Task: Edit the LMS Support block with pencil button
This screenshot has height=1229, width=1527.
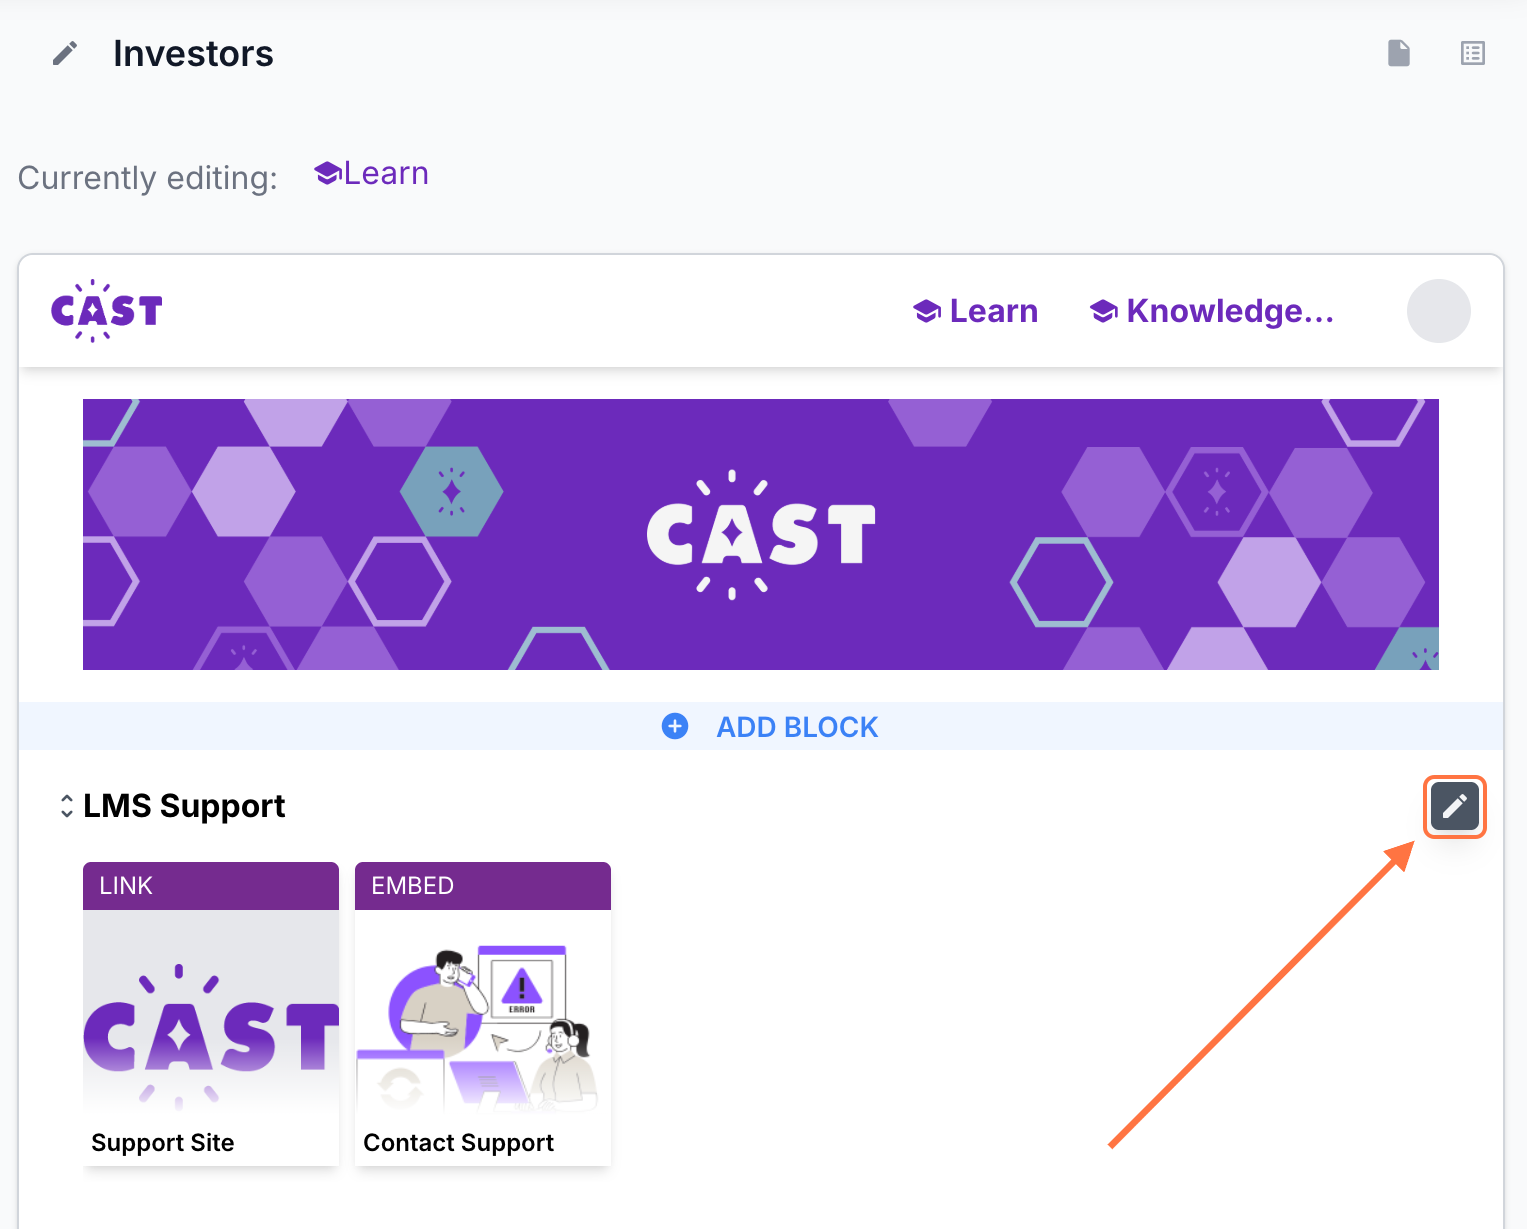Action: click(1454, 806)
